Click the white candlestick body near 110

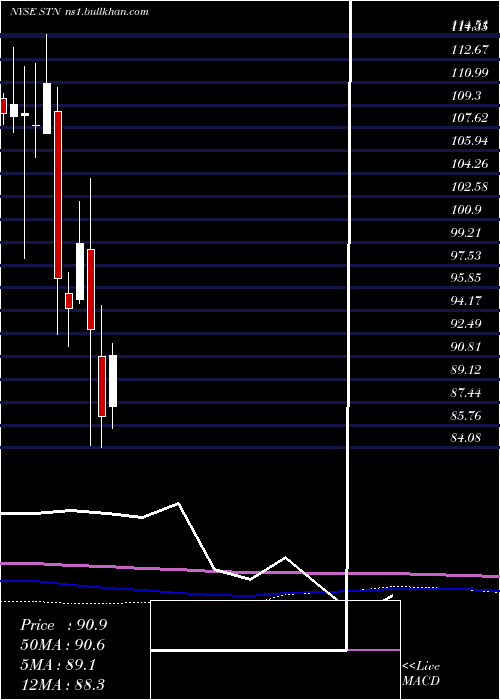[x=47, y=108]
